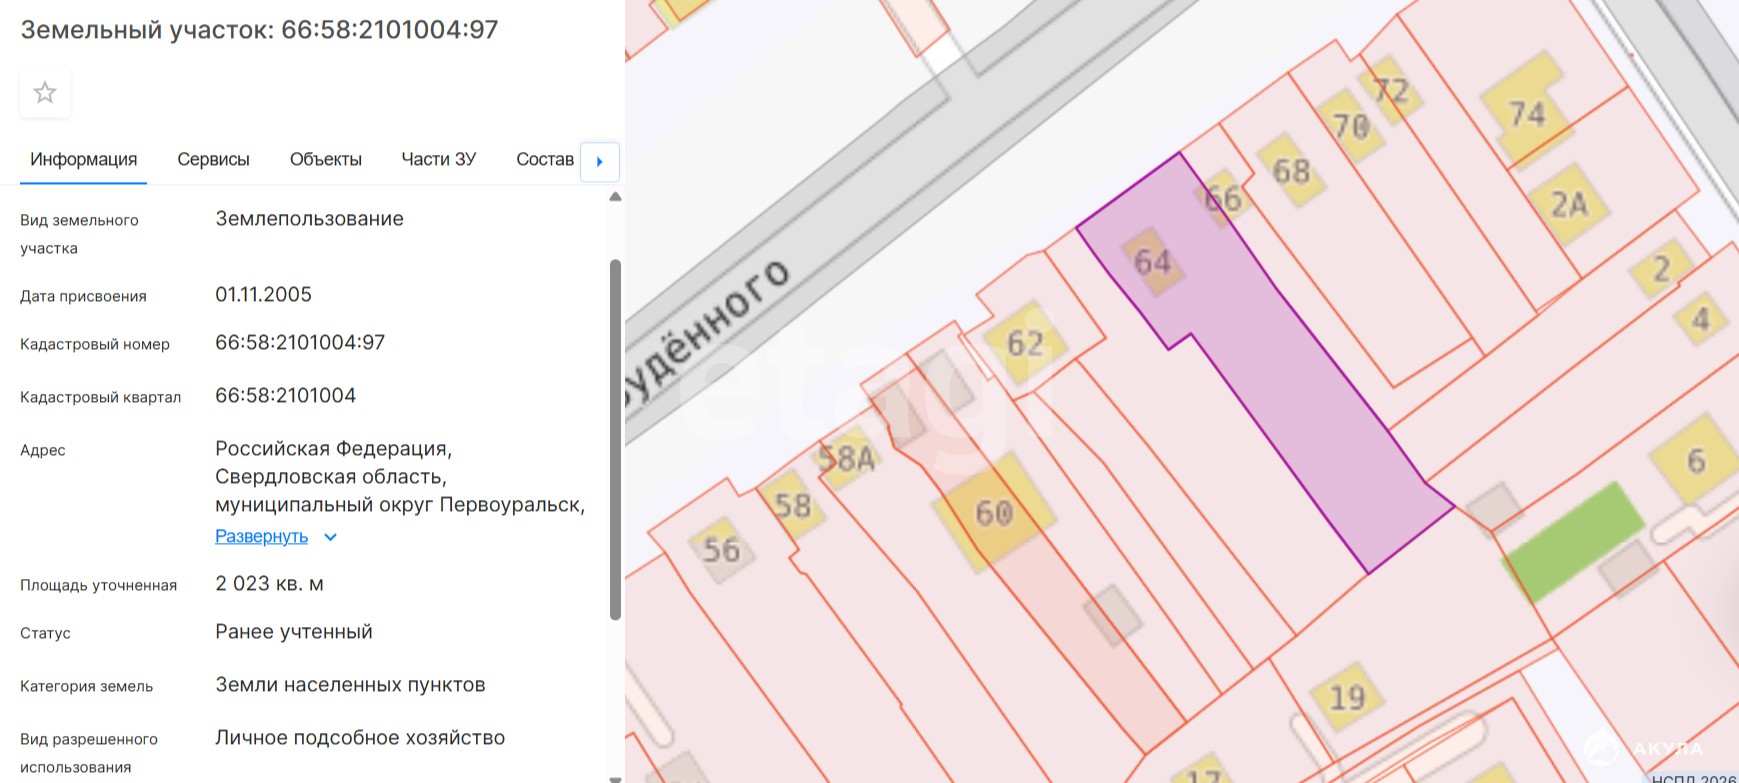Click the Развернуть link under address
1739x783 pixels.
click(261, 537)
